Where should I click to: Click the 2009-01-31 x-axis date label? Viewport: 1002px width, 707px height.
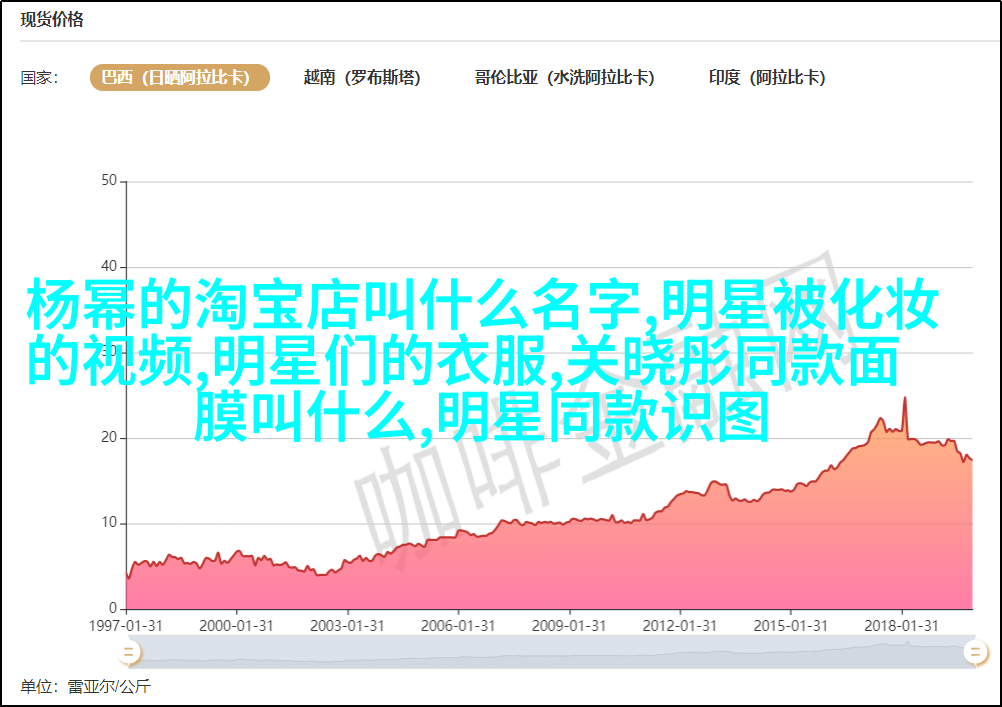point(570,626)
